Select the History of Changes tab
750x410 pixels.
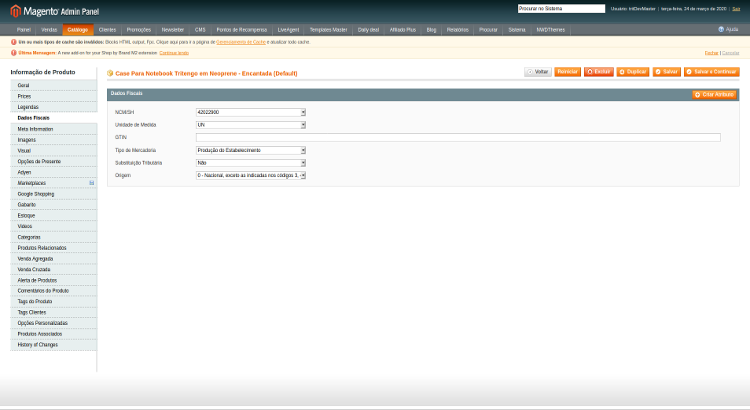click(x=54, y=344)
